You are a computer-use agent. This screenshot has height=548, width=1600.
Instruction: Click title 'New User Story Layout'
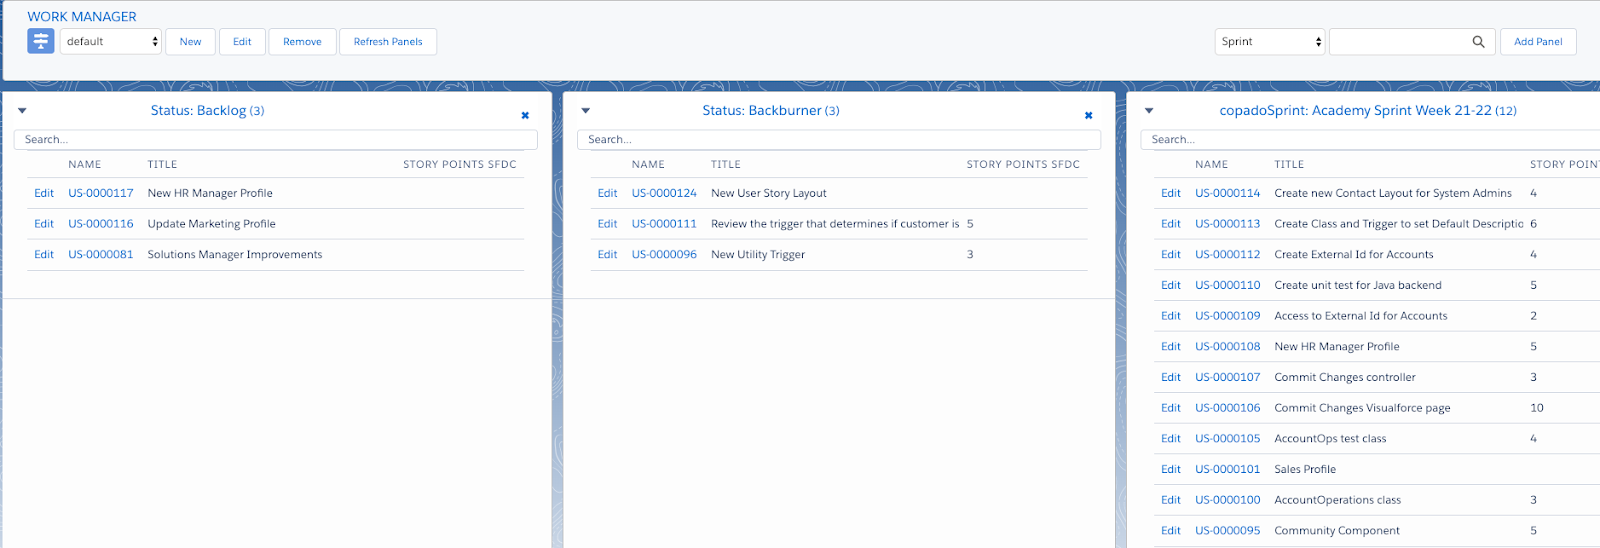point(769,193)
